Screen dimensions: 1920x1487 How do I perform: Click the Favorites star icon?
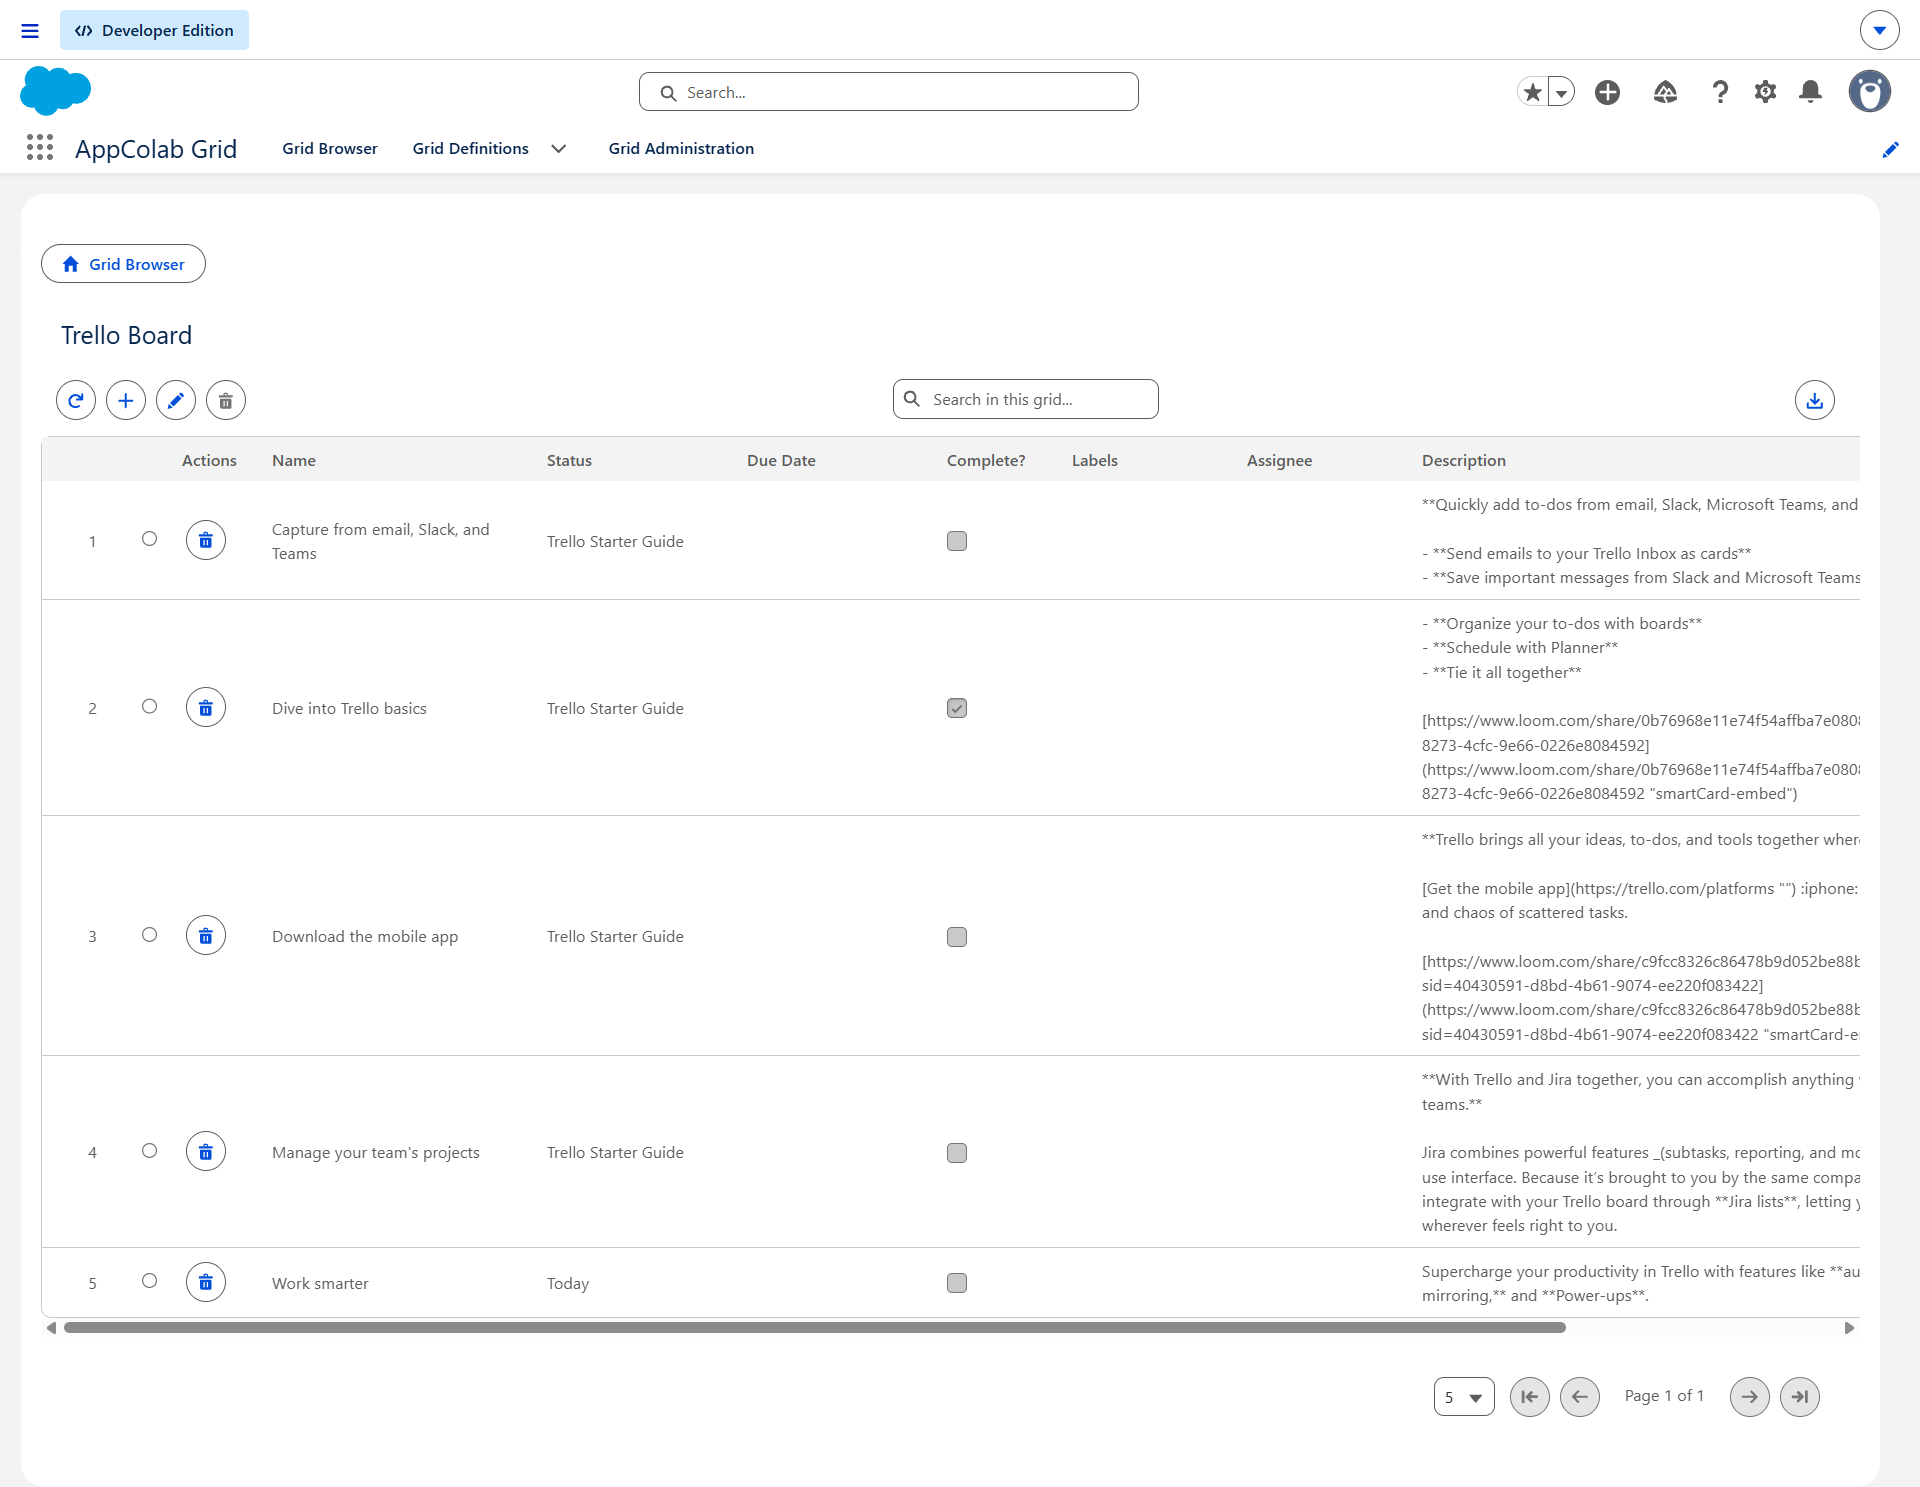coord(1532,92)
